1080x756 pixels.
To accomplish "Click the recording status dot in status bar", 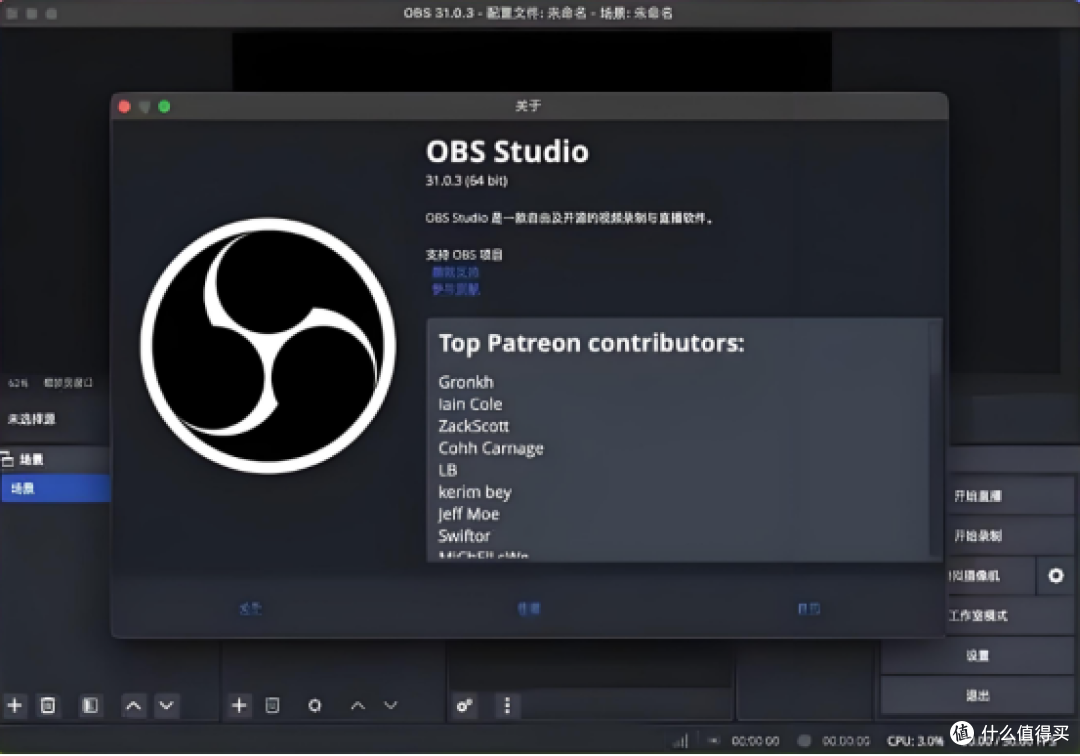I will click(x=803, y=741).
